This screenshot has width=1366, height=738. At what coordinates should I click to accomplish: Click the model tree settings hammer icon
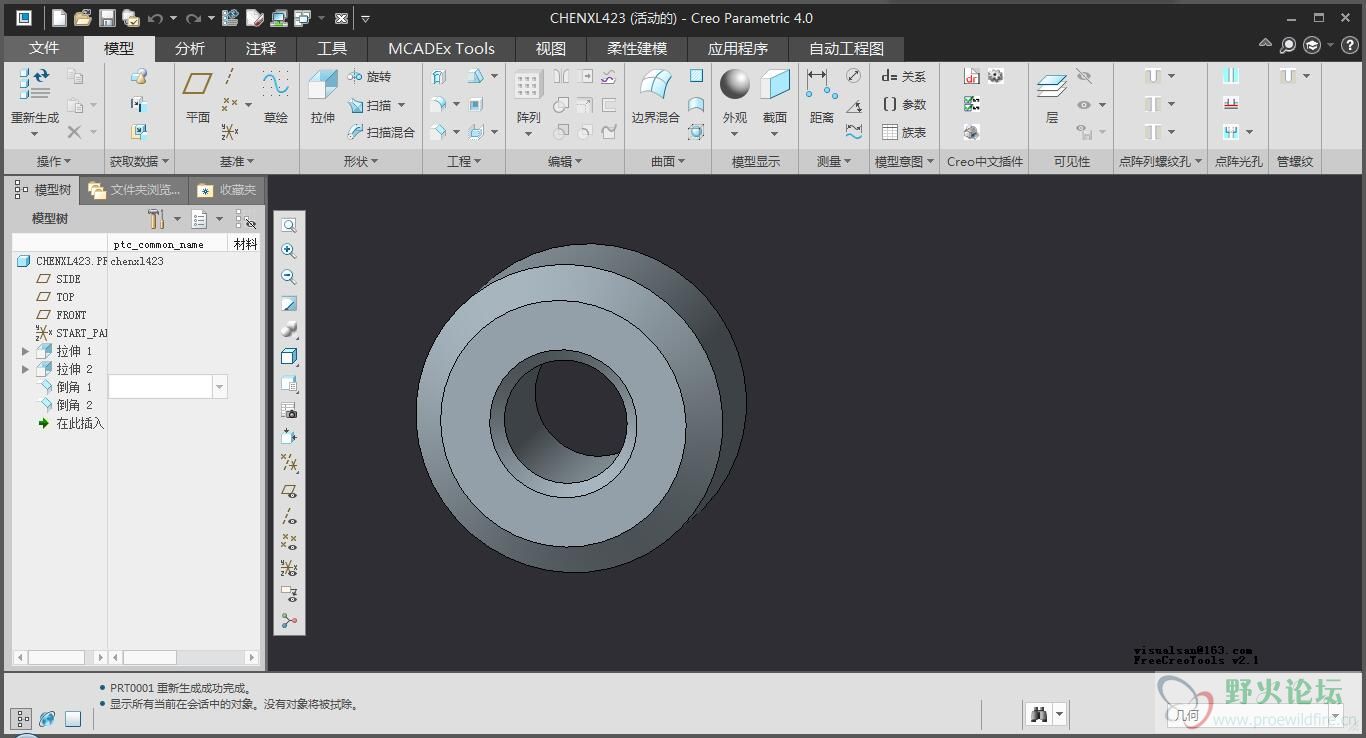[156, 218]
